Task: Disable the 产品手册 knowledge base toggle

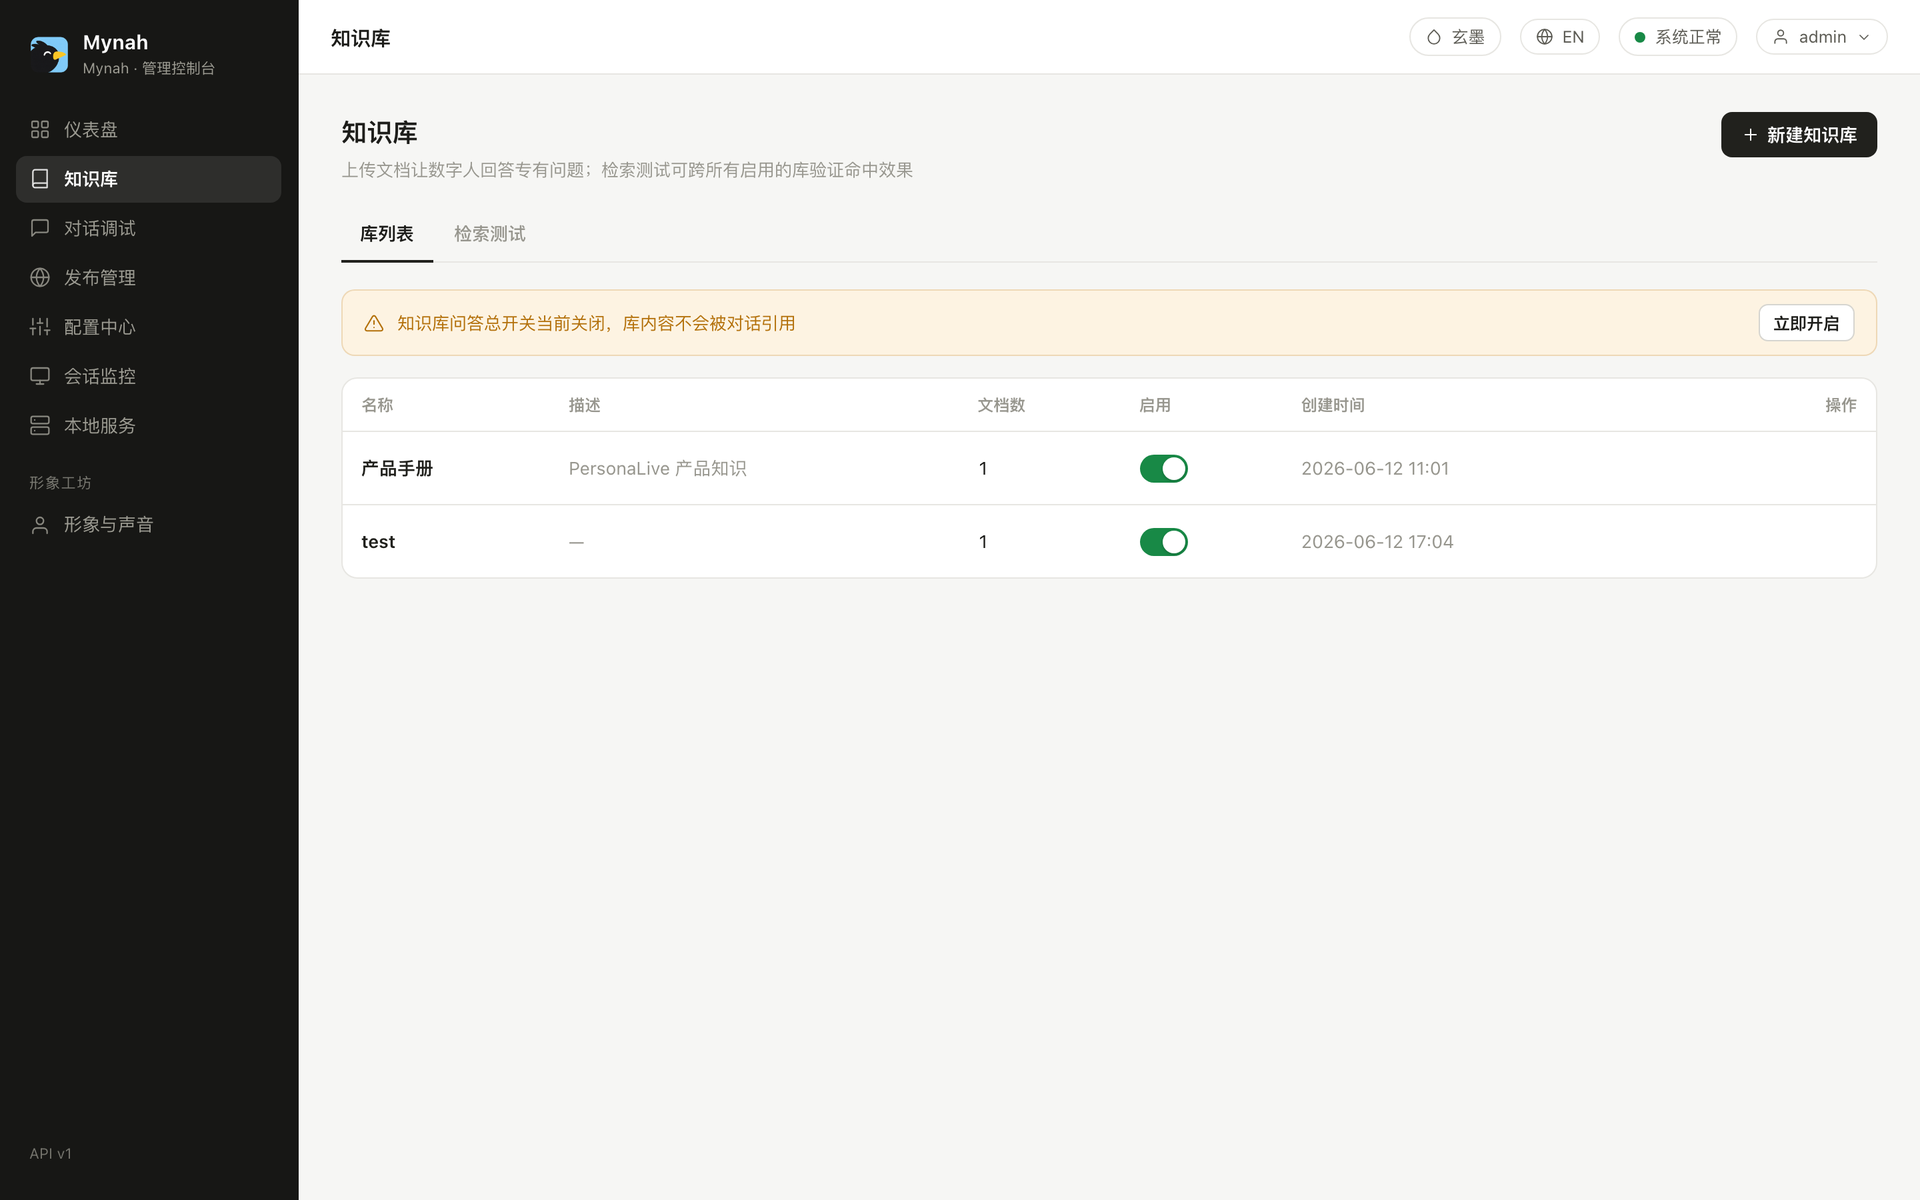Action: point(1163,468)
